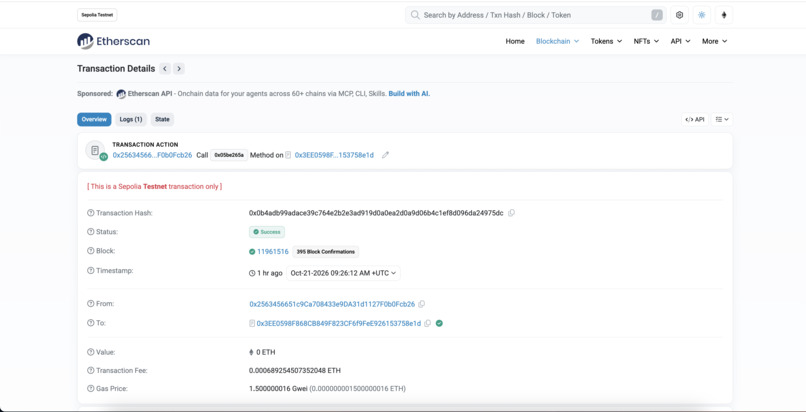
Task: Click the transaction hash text
Action: (376, 213)
